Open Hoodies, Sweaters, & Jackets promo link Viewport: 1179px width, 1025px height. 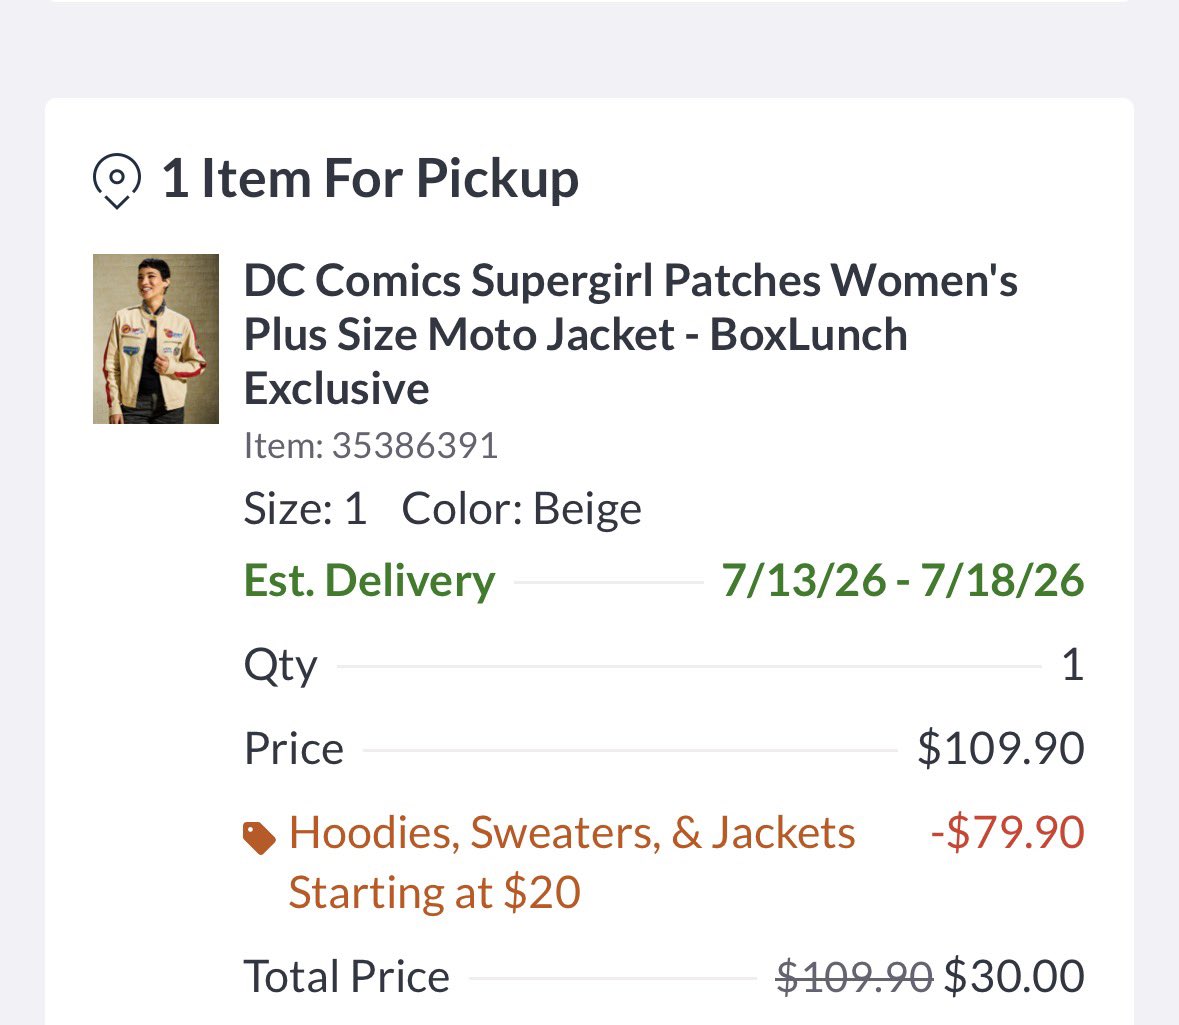coord(572,833)
